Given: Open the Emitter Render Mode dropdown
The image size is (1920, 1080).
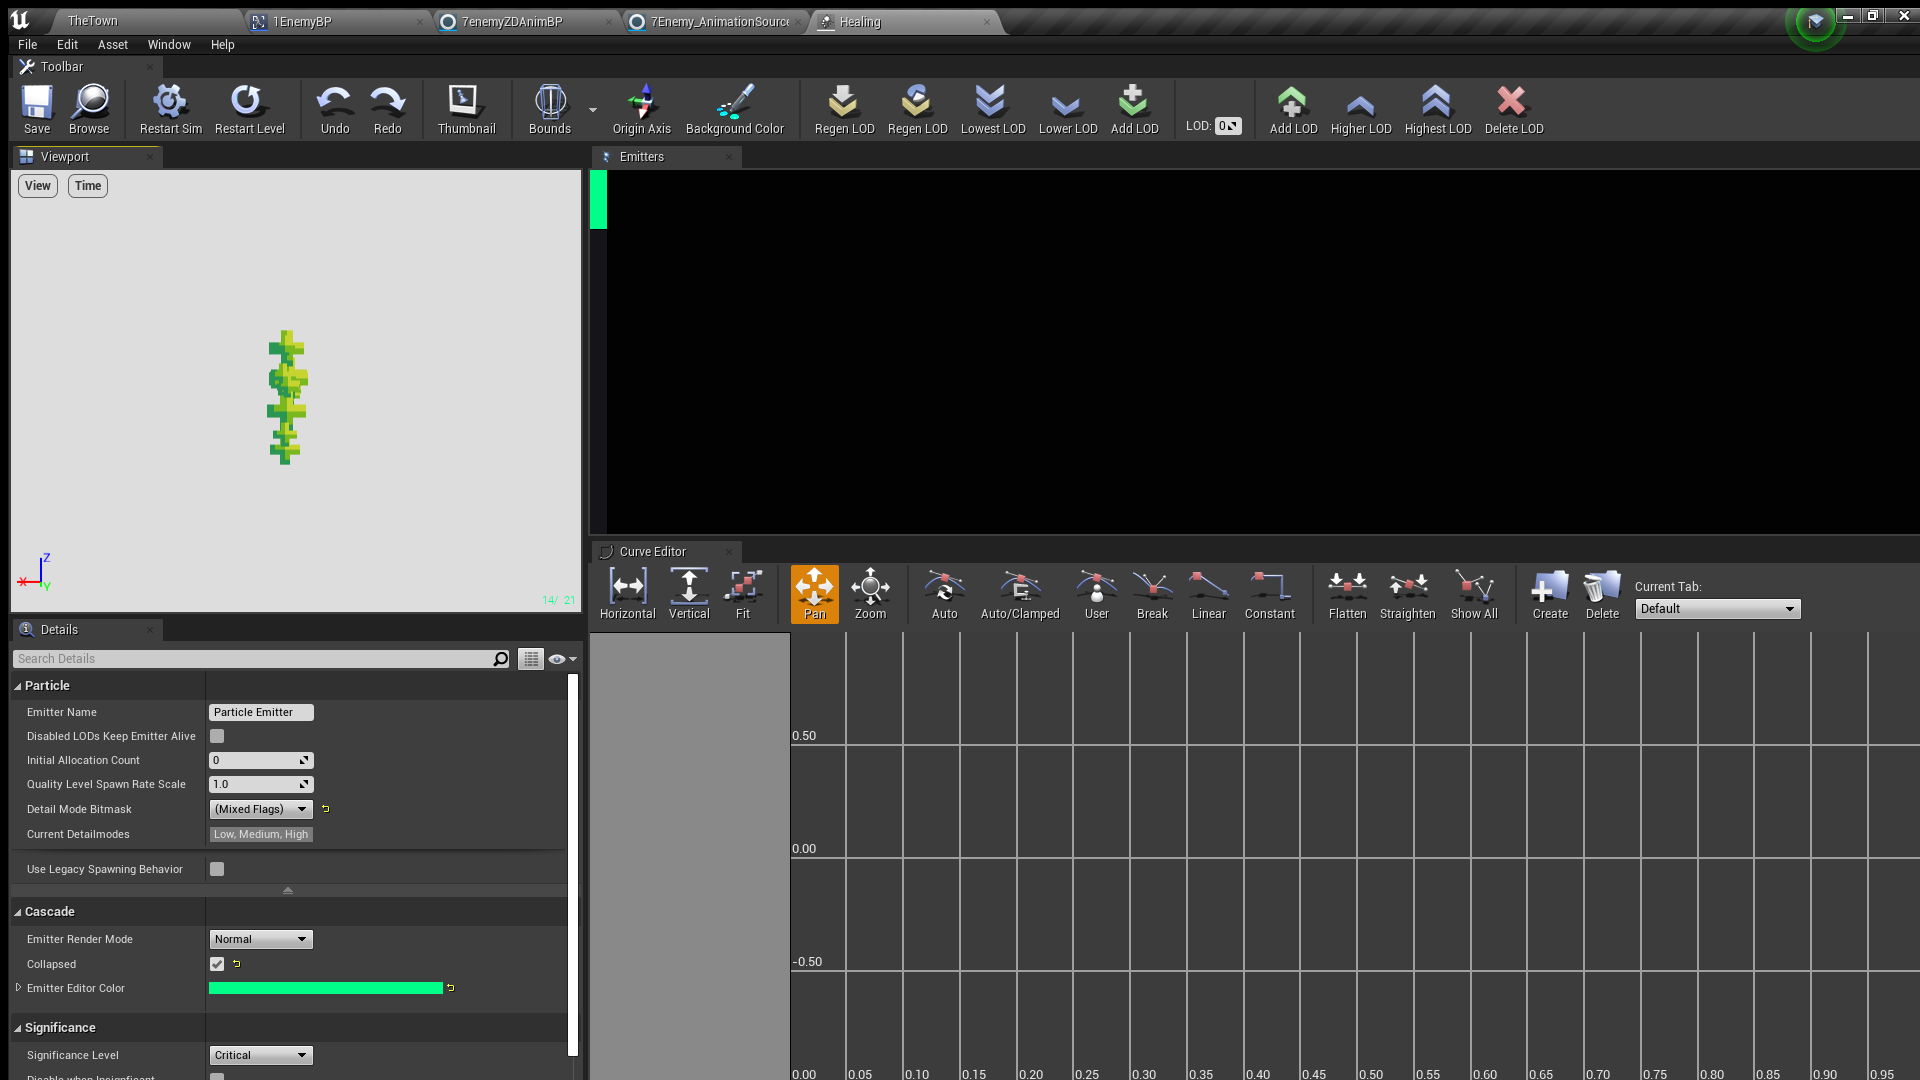Looking at the screenshot, I should coord(261,939).
